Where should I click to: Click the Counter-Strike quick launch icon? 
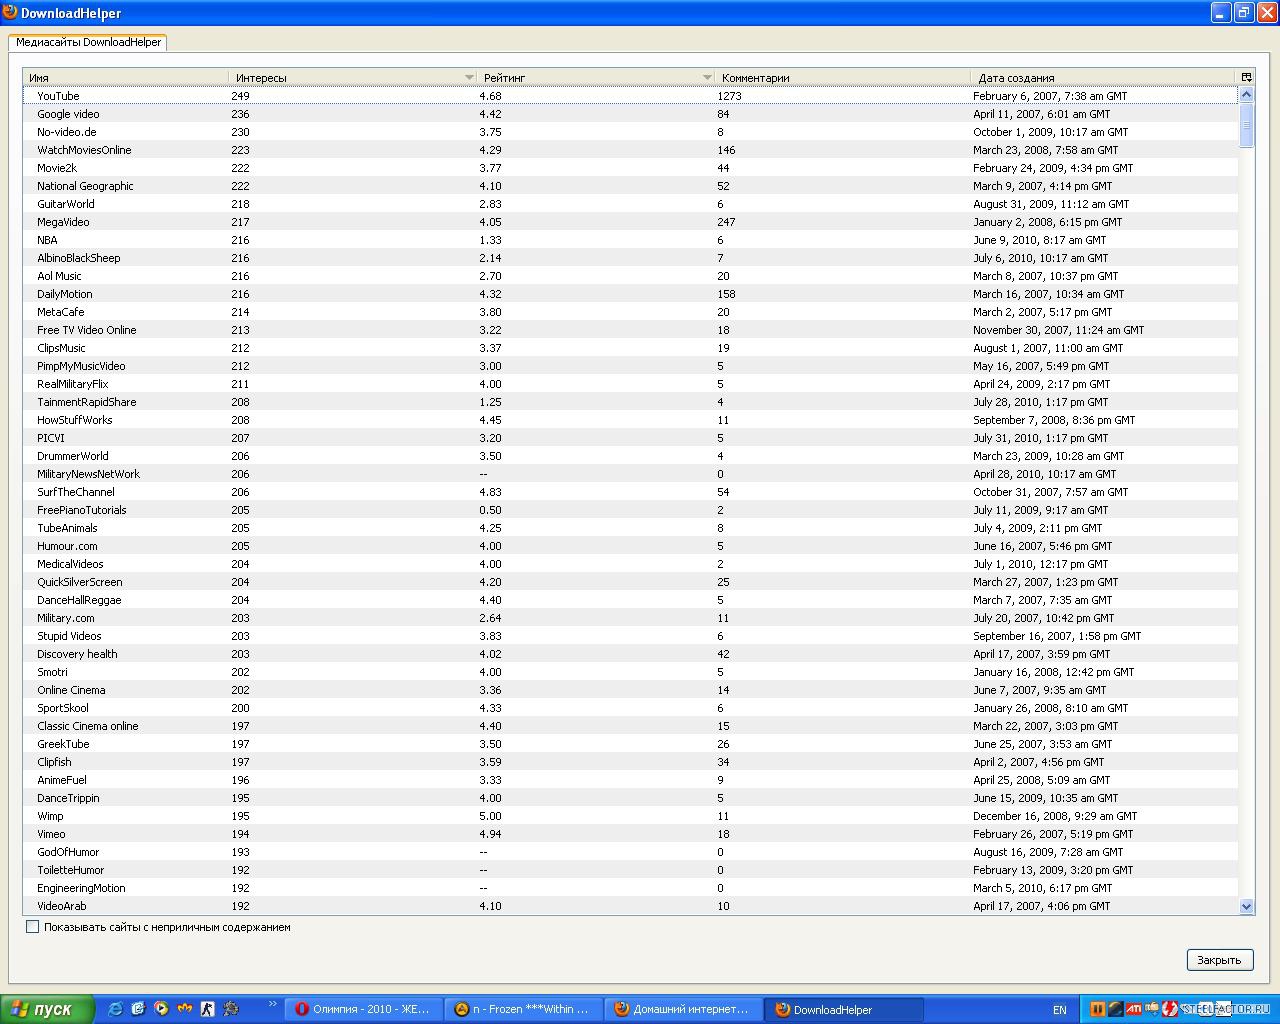[x=207, y=1009]
